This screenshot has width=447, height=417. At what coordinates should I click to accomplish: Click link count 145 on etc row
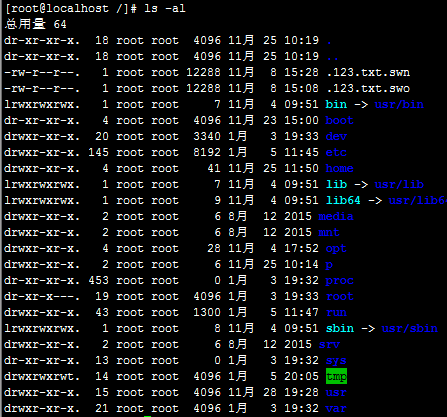(99, 152)
